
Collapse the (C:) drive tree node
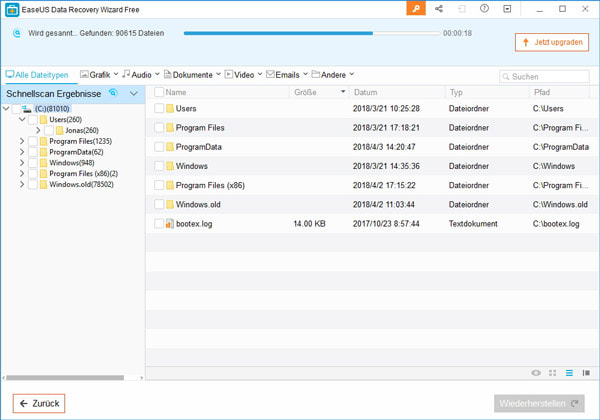pos(6,109)
